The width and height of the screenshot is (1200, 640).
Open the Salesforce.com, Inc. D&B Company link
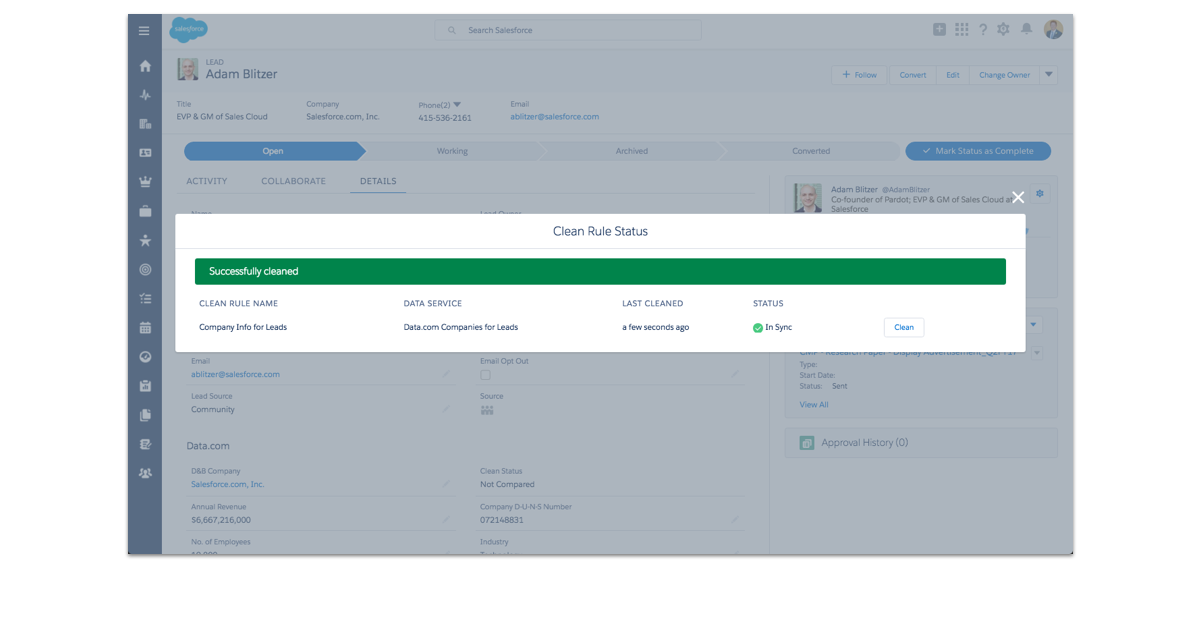(x=228, y=484)
